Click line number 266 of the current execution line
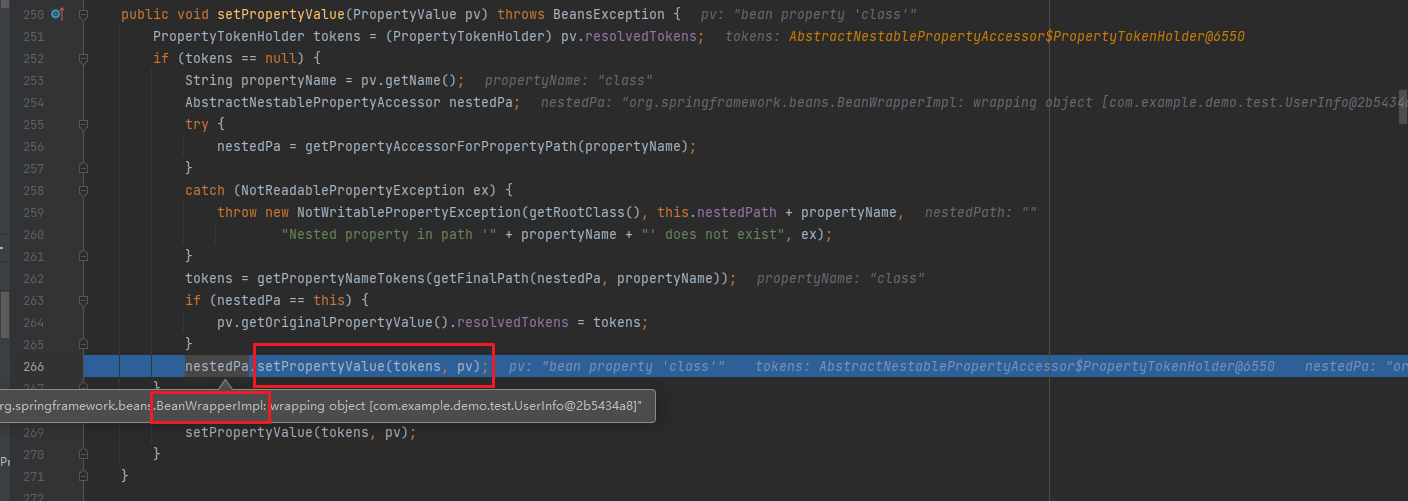1408x501 pixels. [x=33, y=366]
